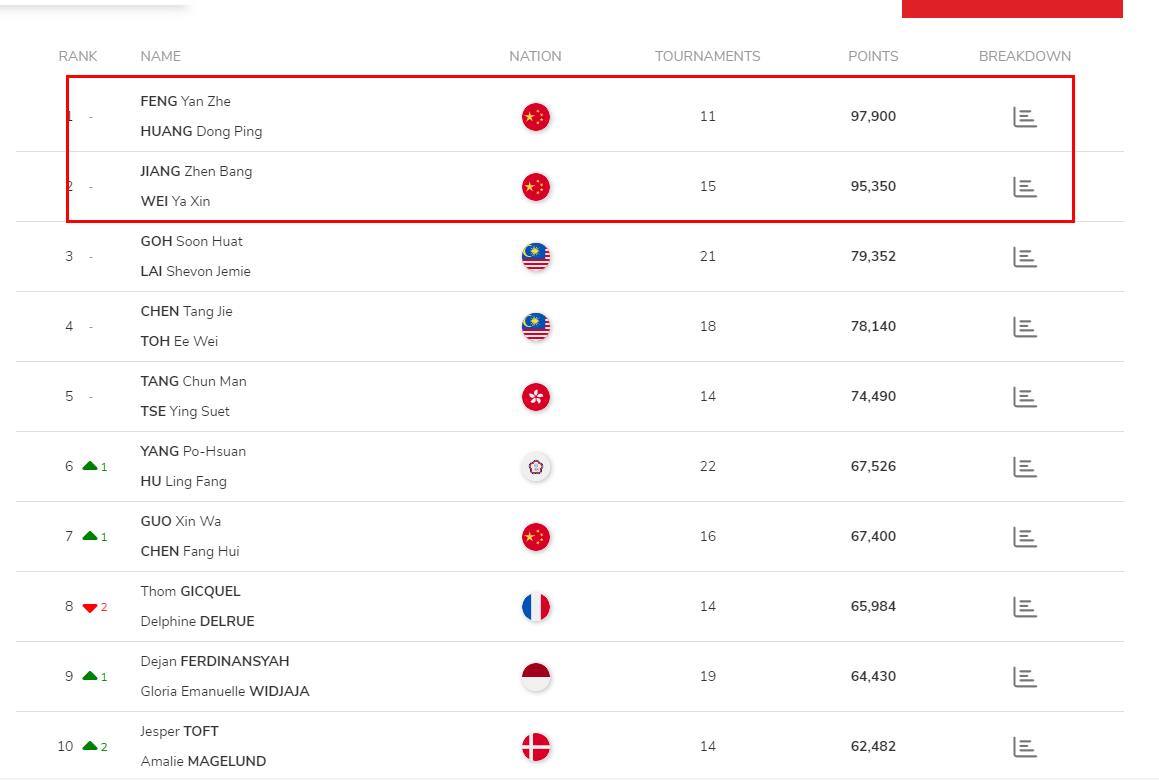Open breakdown icon for JIANG Zhen Bang pair
Viewport: 1159px width, 780px height.
1024,187
